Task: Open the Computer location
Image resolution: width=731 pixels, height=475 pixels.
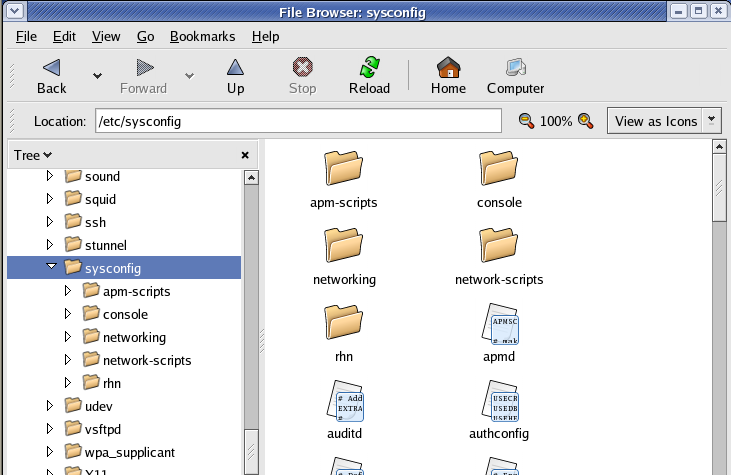Action: (515, 68)
